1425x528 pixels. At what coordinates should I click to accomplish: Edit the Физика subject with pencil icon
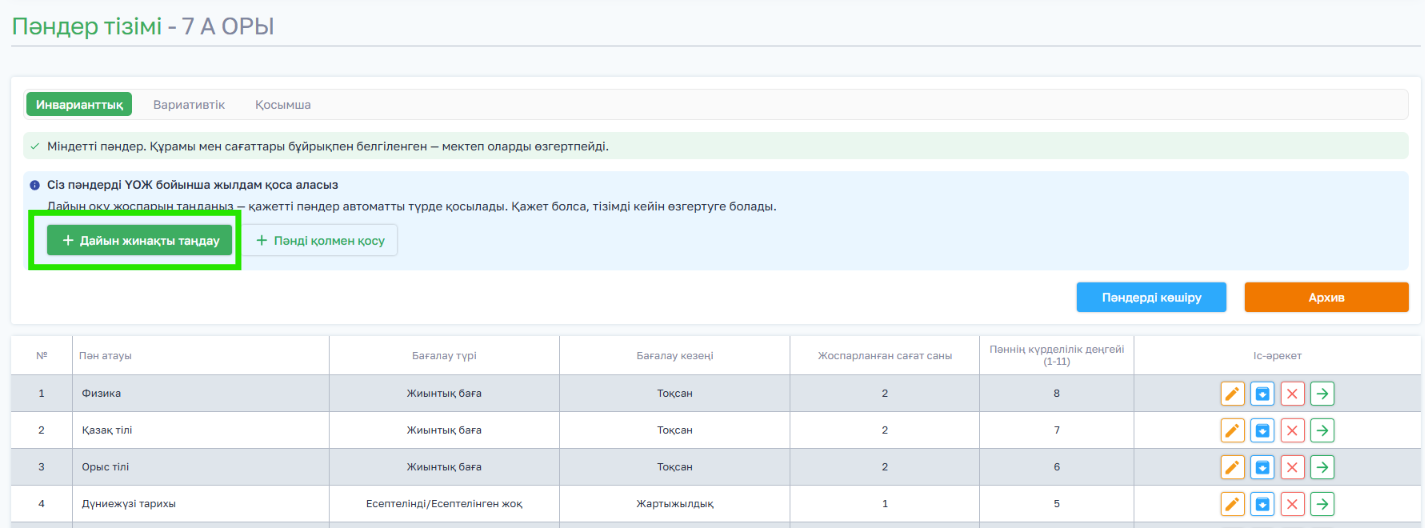(x=1233, y=393)
